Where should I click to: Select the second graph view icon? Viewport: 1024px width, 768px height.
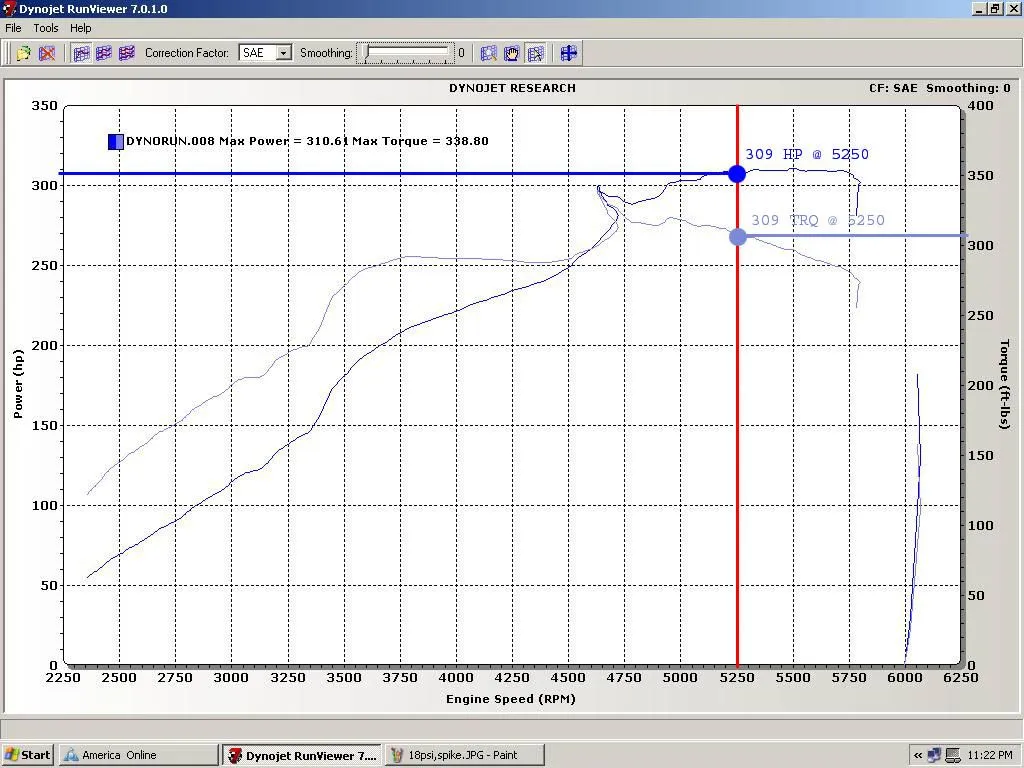(104, 53)
